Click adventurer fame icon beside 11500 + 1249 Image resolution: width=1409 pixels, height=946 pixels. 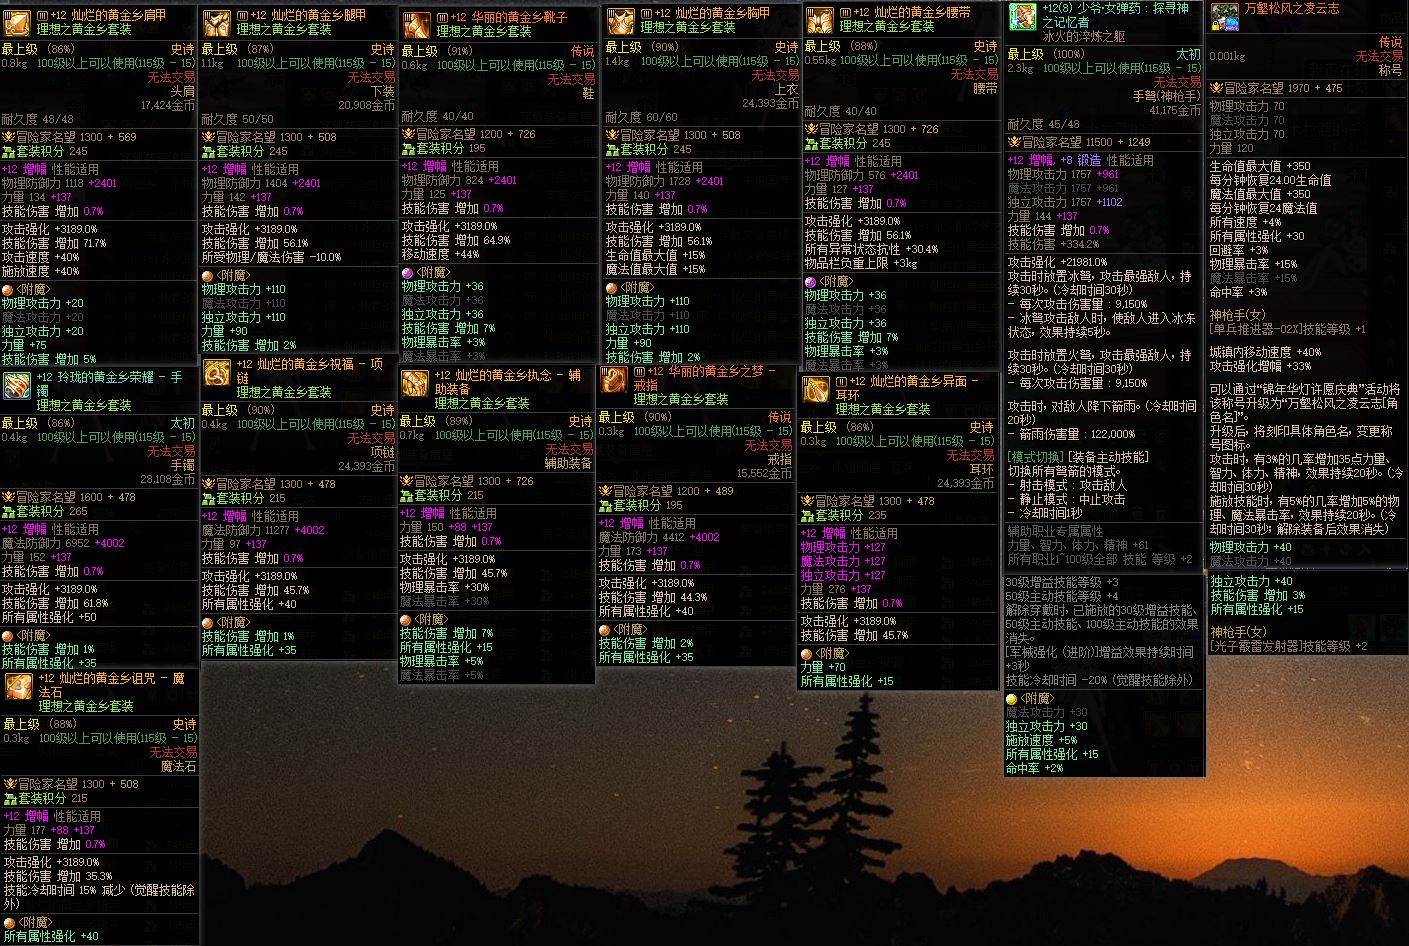(x=1014, y=142)
